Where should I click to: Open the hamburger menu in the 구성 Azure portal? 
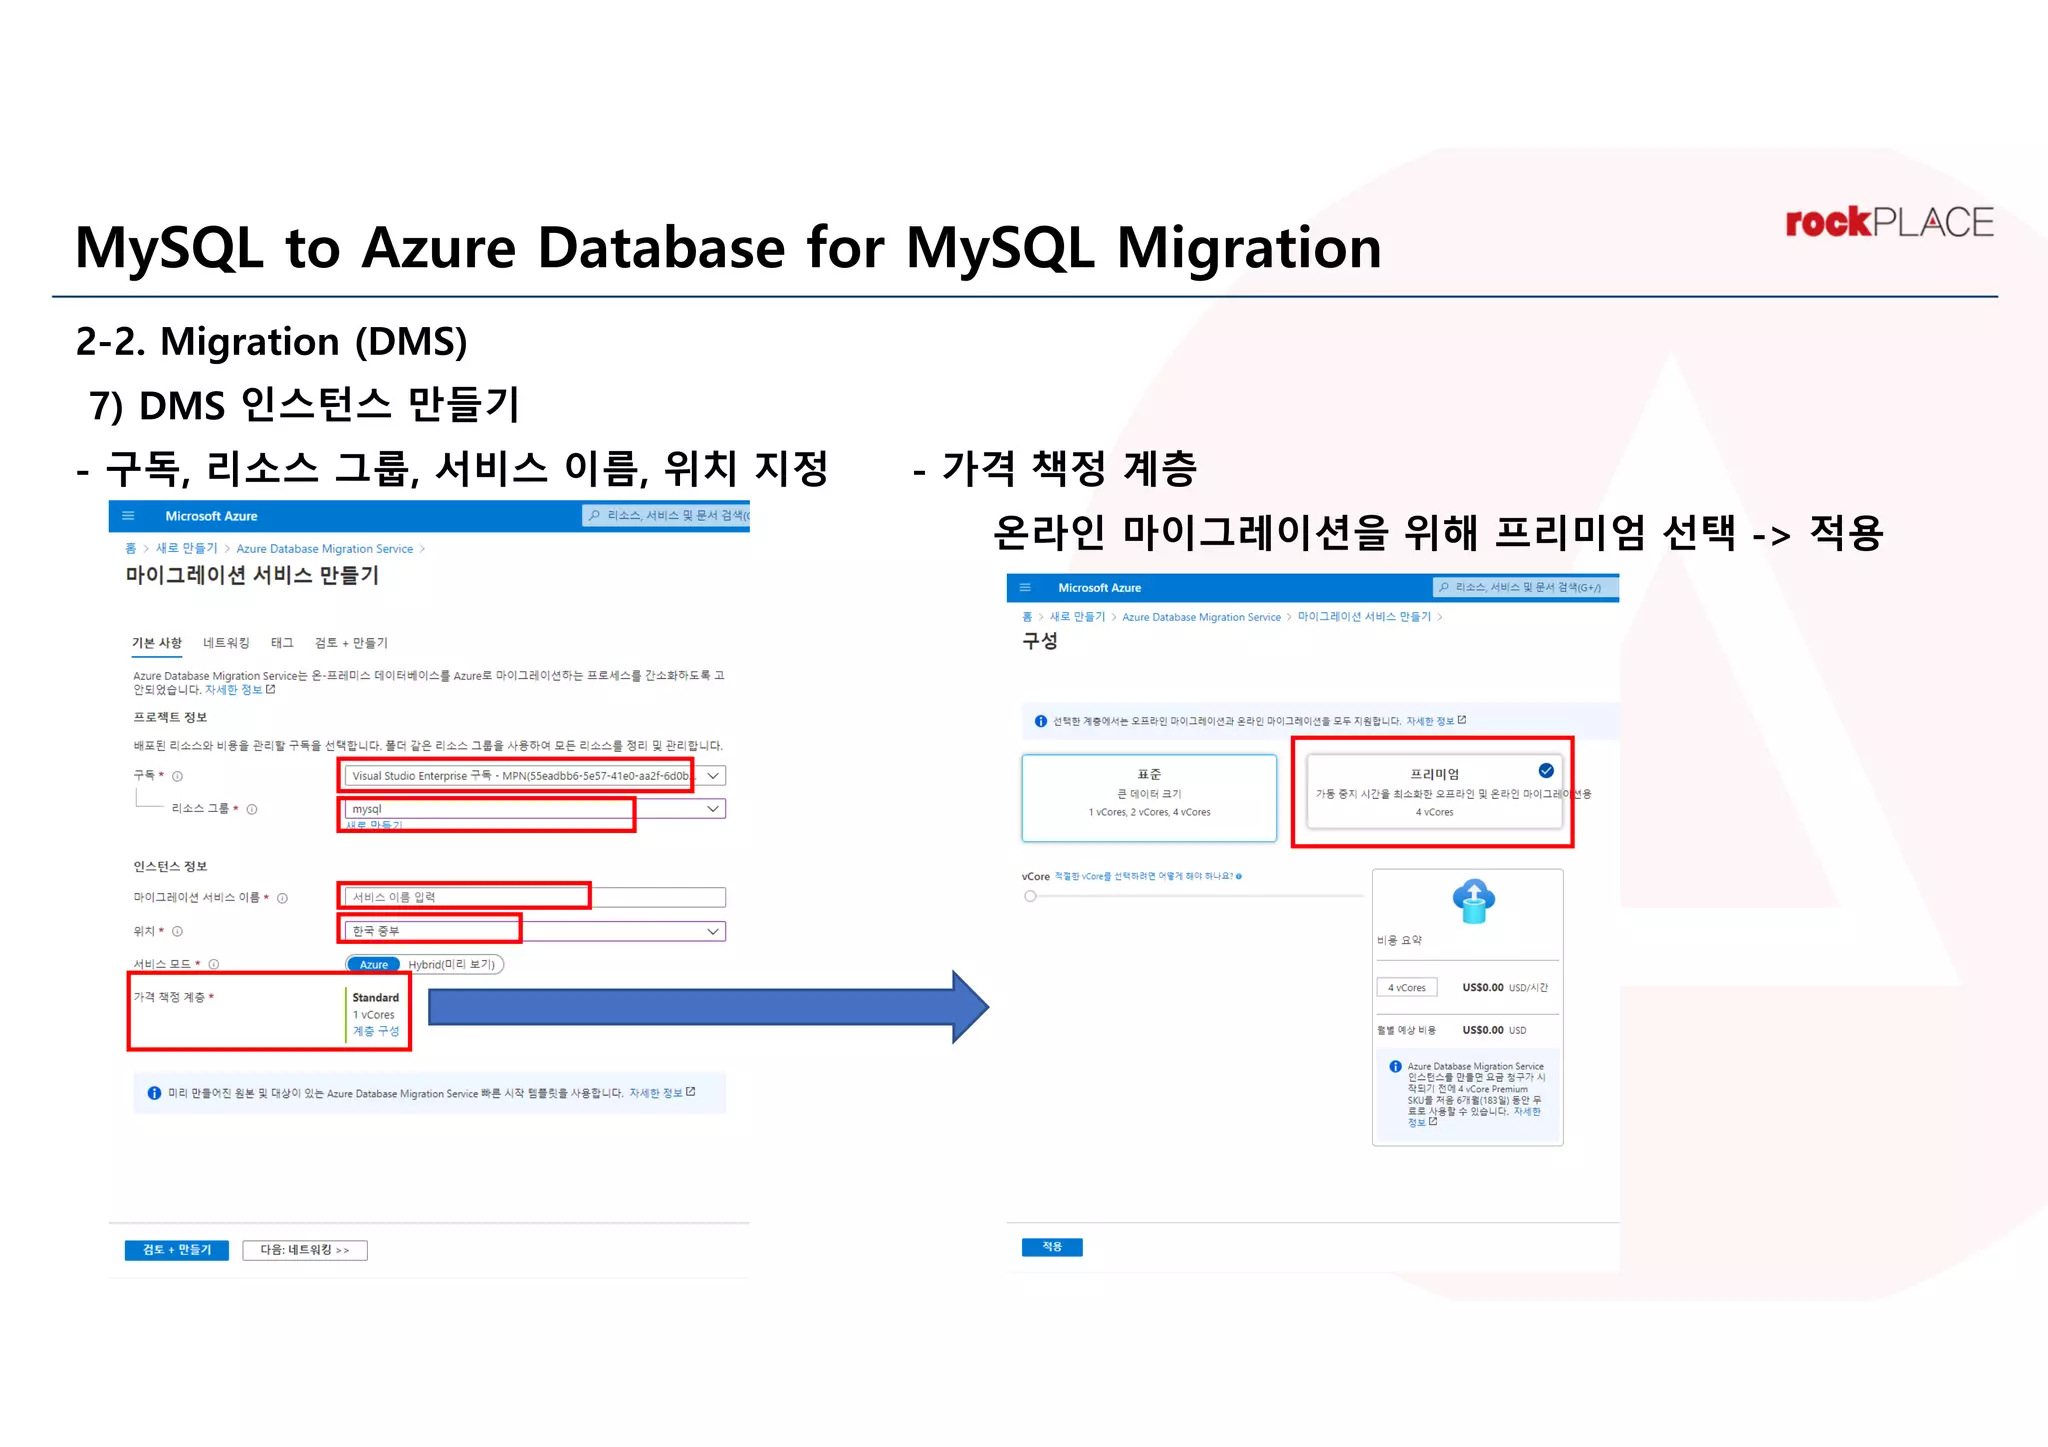tap(1025, 587)
